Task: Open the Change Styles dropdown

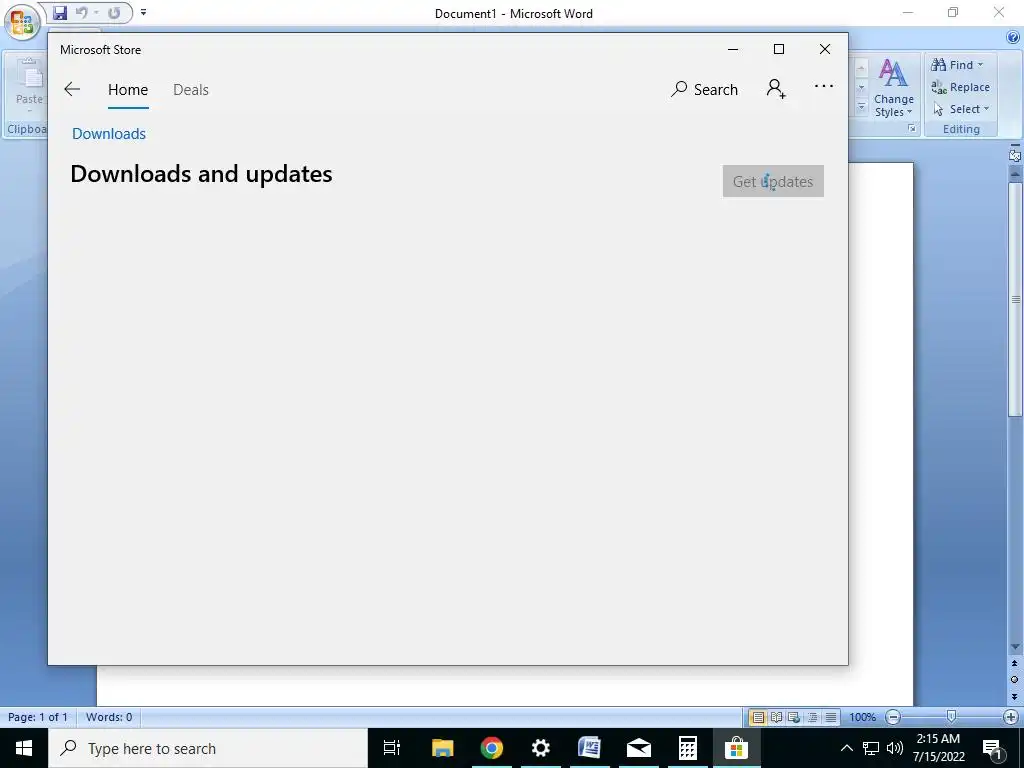Action: tap(893, 88)
